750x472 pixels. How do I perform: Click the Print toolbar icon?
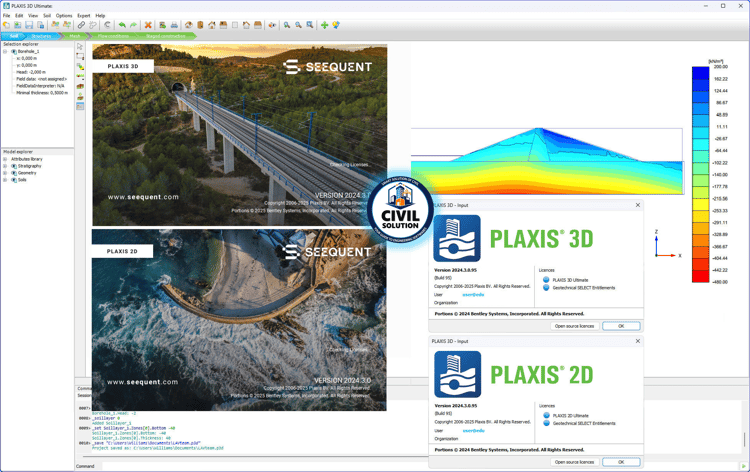174,25
